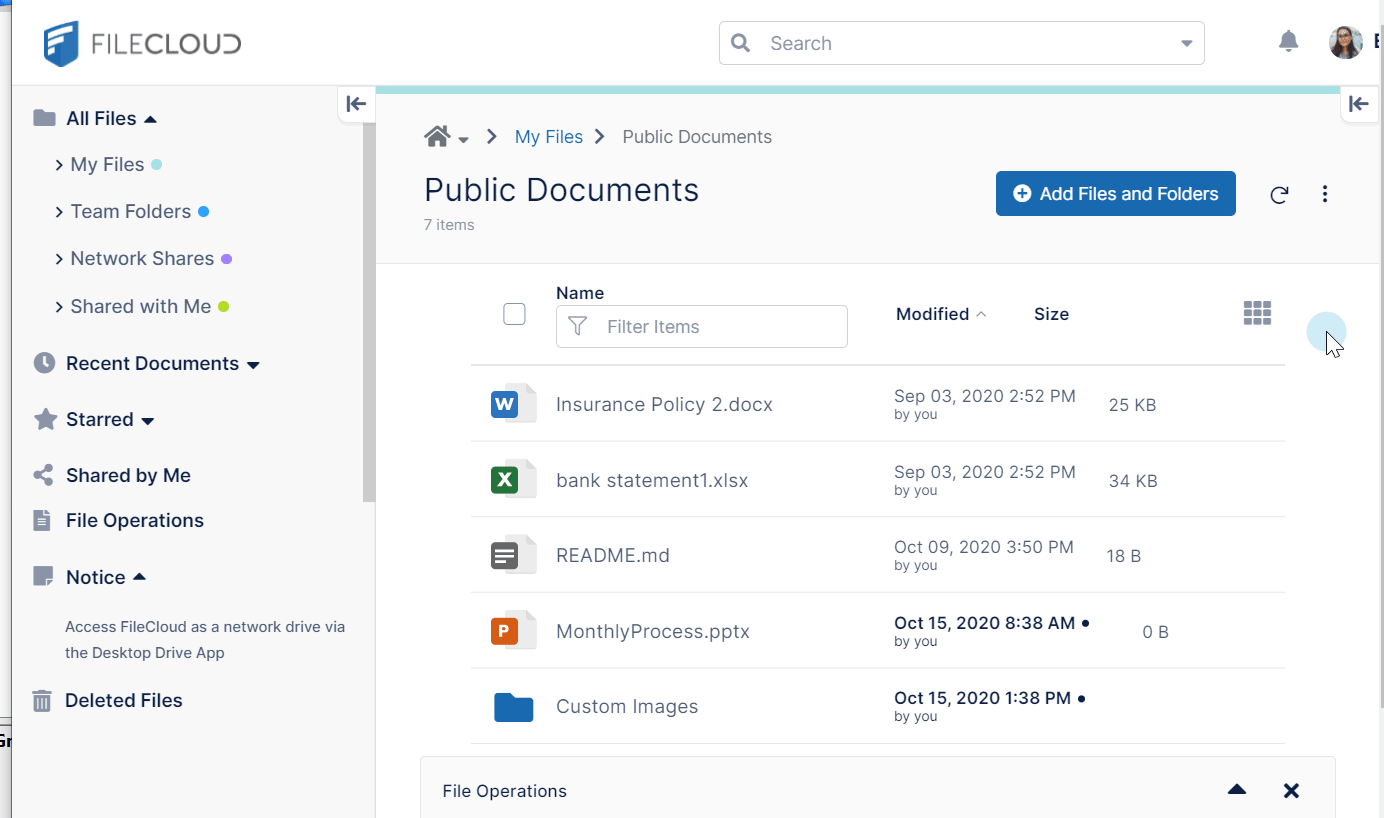Collapse the left sidebar panel
The height and width of the screenshot is (818, 1384).
coord(356,103)
